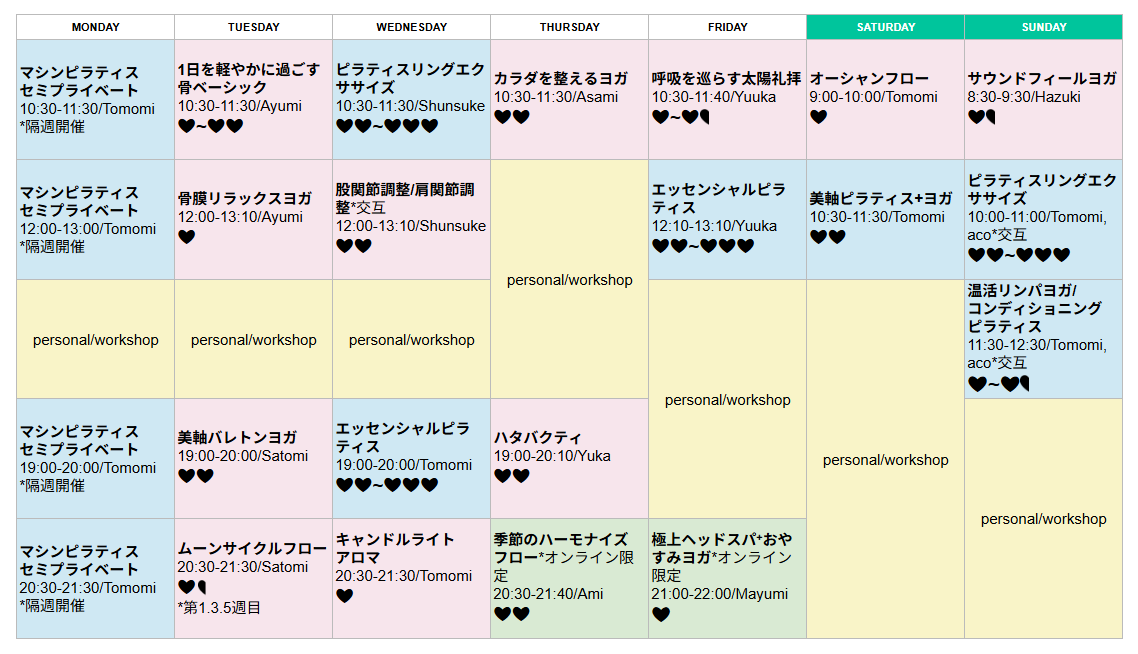Open the 呼吸を巡らす太陽礼拝 class title

pyautogui.click(x=726, y=78)
